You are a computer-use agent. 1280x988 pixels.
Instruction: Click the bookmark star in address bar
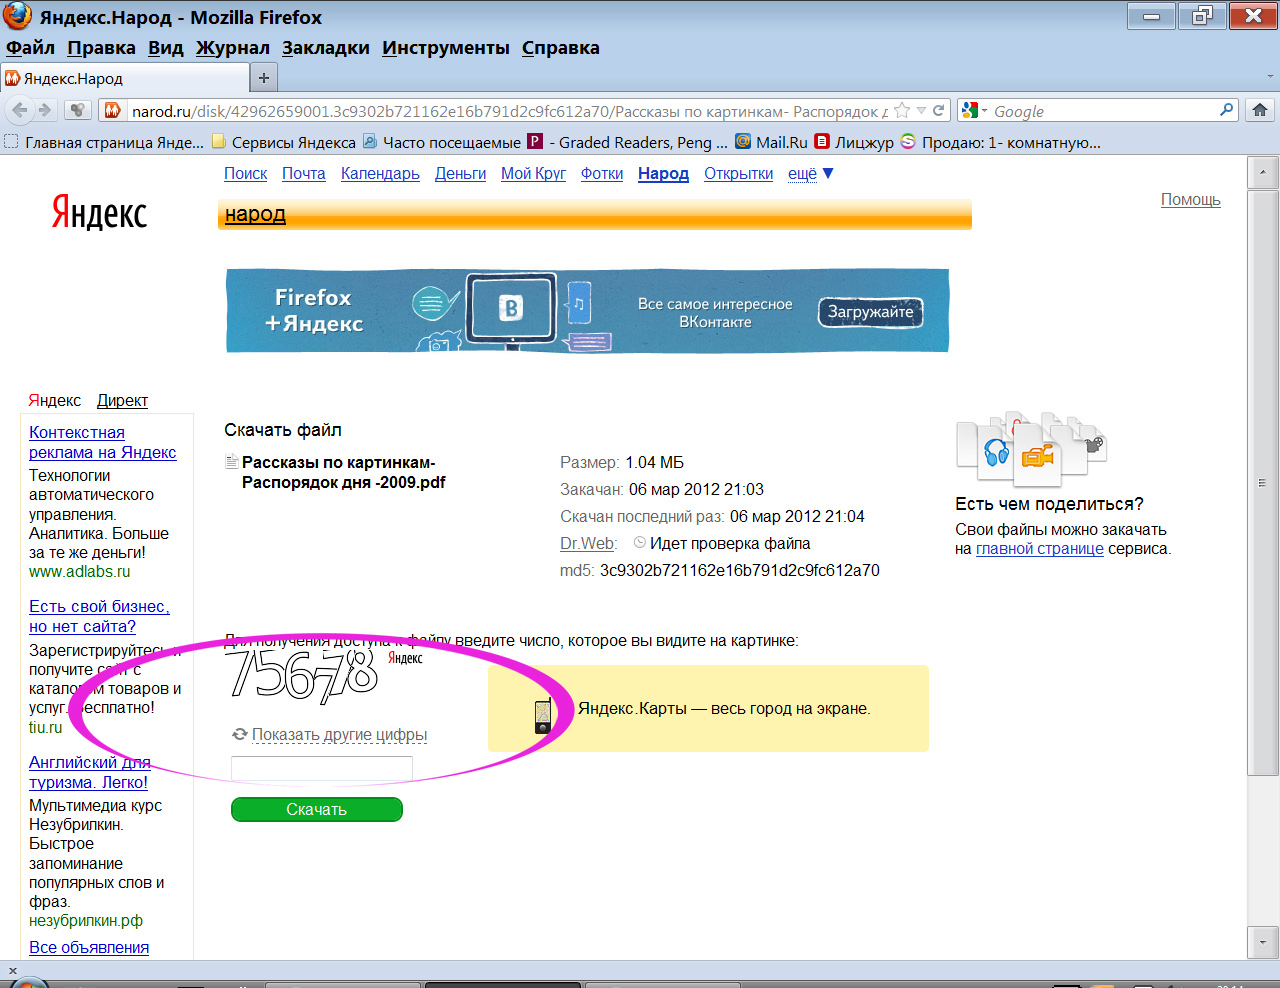click(x=902, y=111)
